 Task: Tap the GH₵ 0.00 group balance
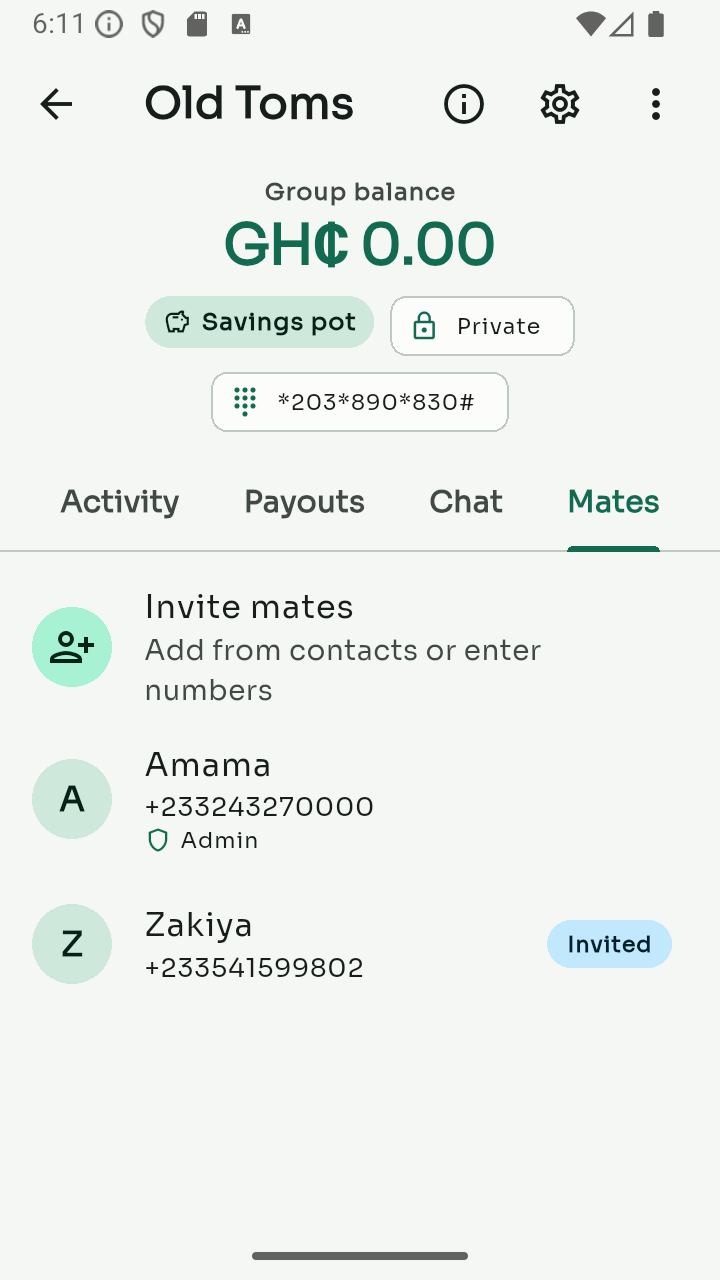point(360,244)
